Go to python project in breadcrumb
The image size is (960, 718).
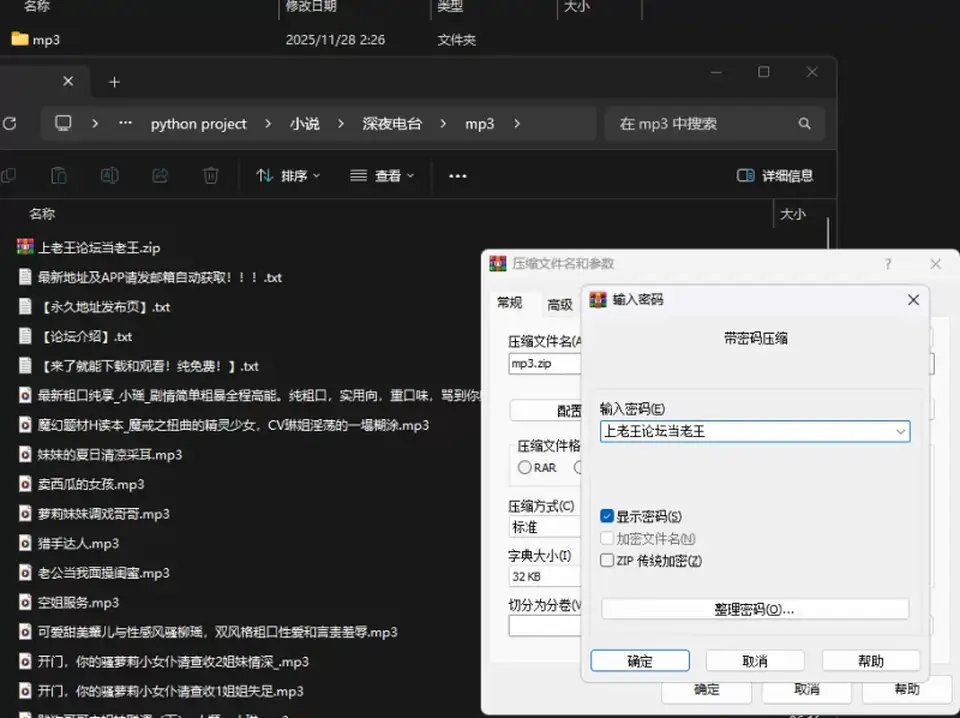point(198,124)
